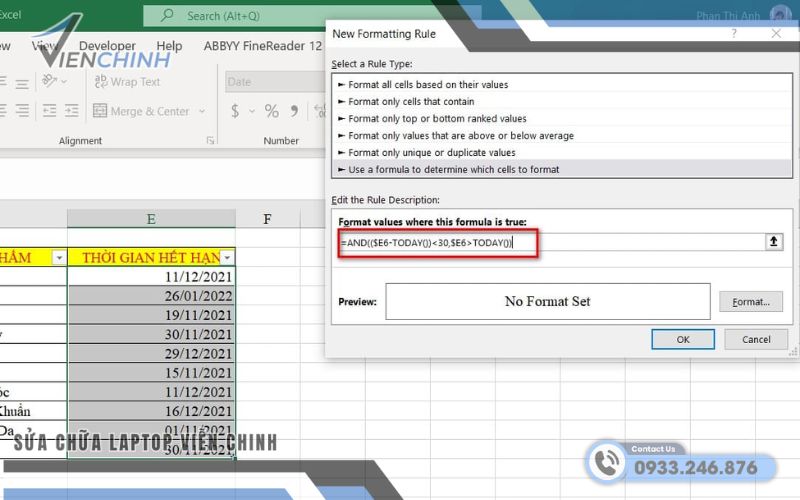The image size is (800, 500).
Task: Click the formula input field
Action: click(551, 242)
